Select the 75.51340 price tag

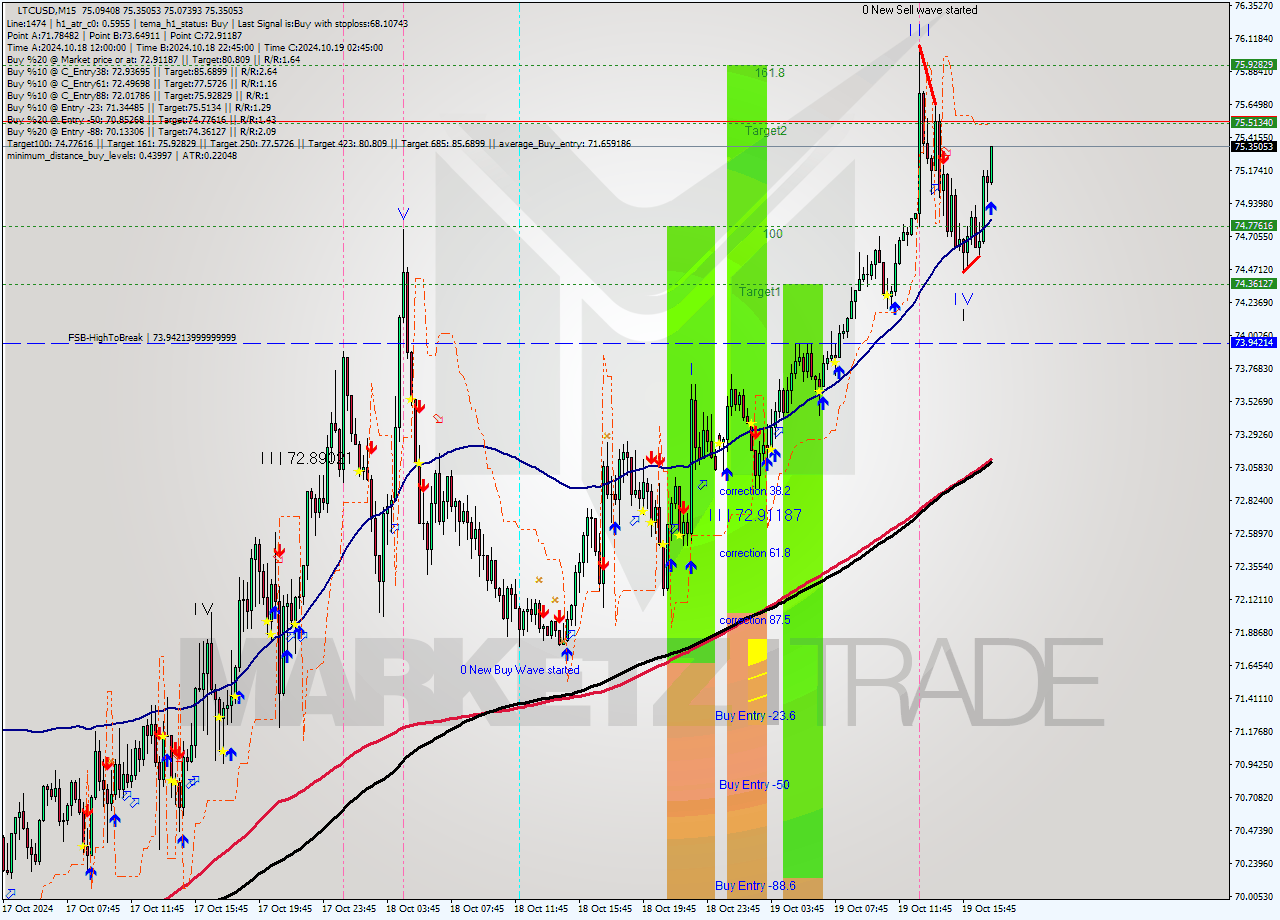1254,122
